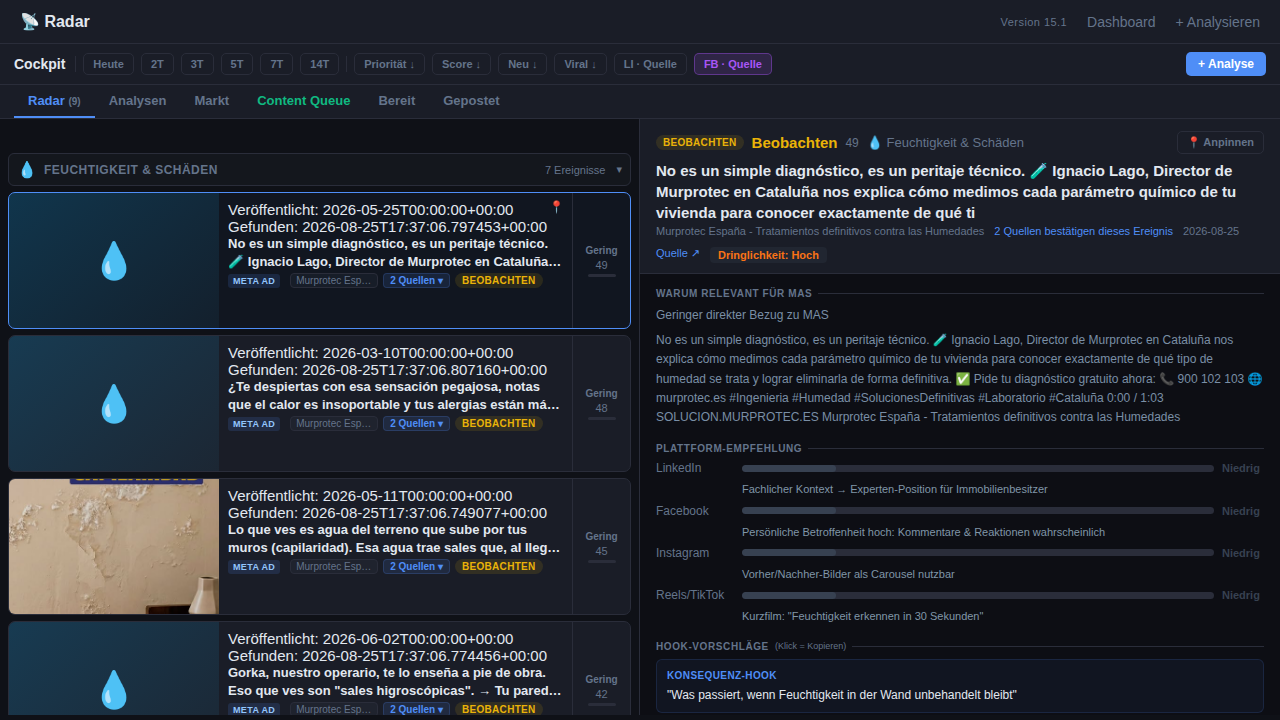Click the 'PLATTFORM-EMPFEHLUNG' heading
Image resolution: width=1280 pixels, height=720 pixels.
click(729, 448)
